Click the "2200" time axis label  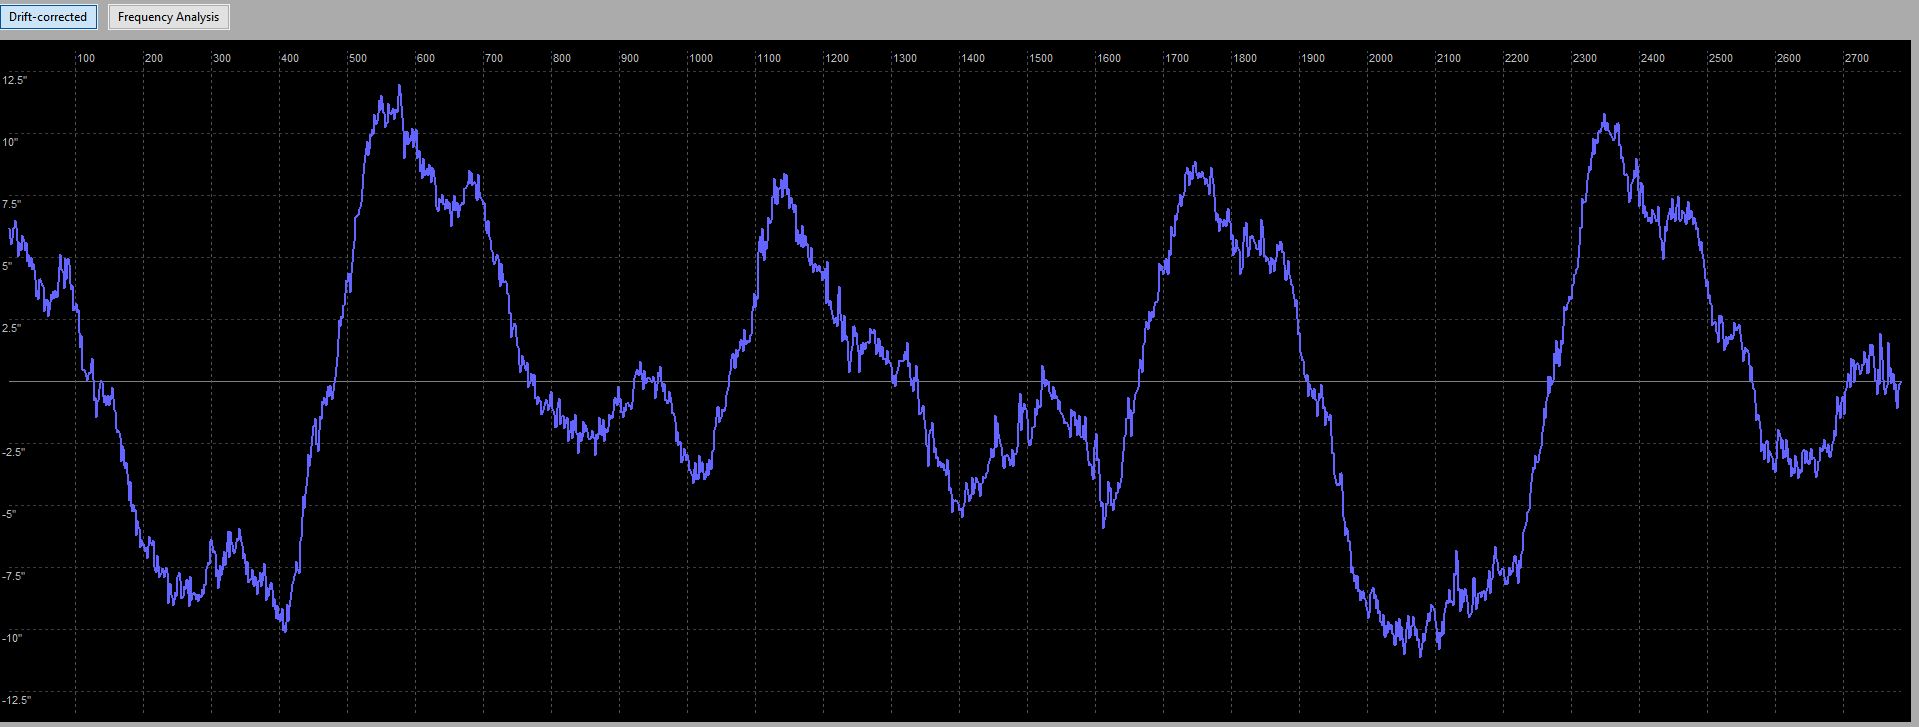(1517, 58)
